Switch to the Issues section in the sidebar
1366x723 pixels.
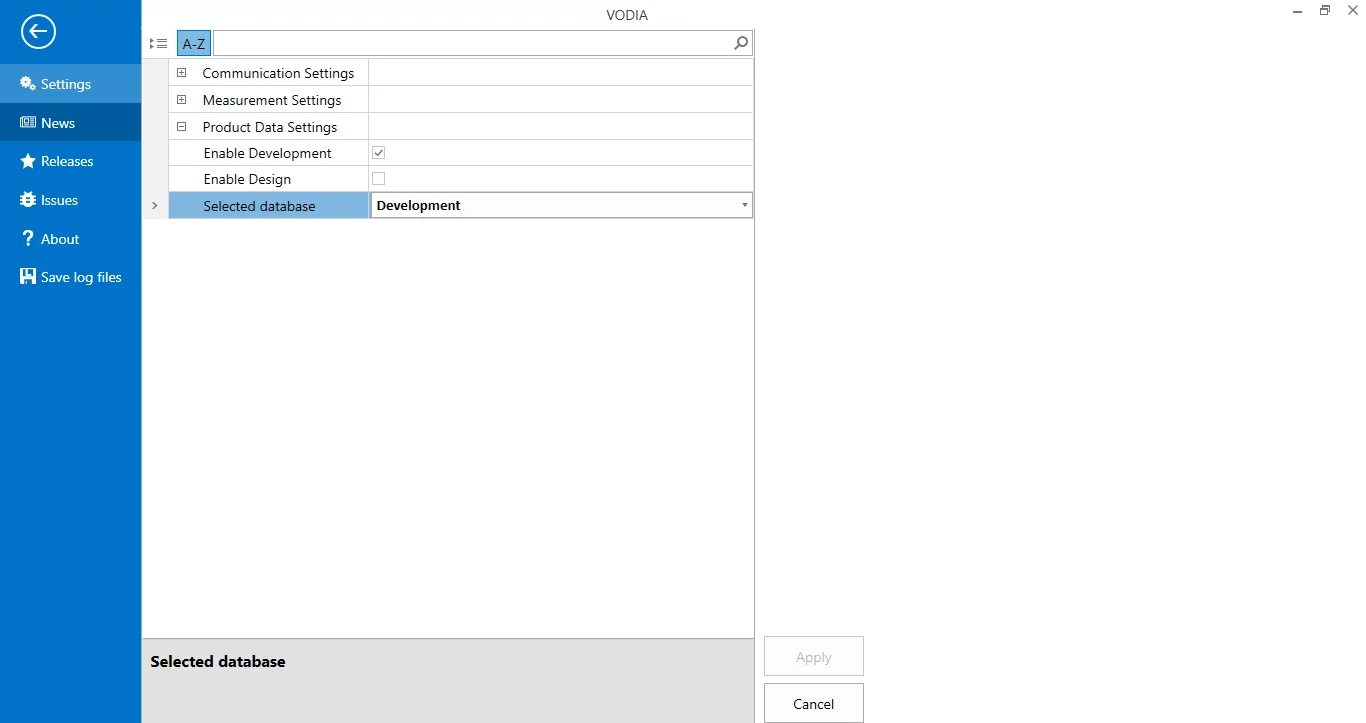pos(58,199)
